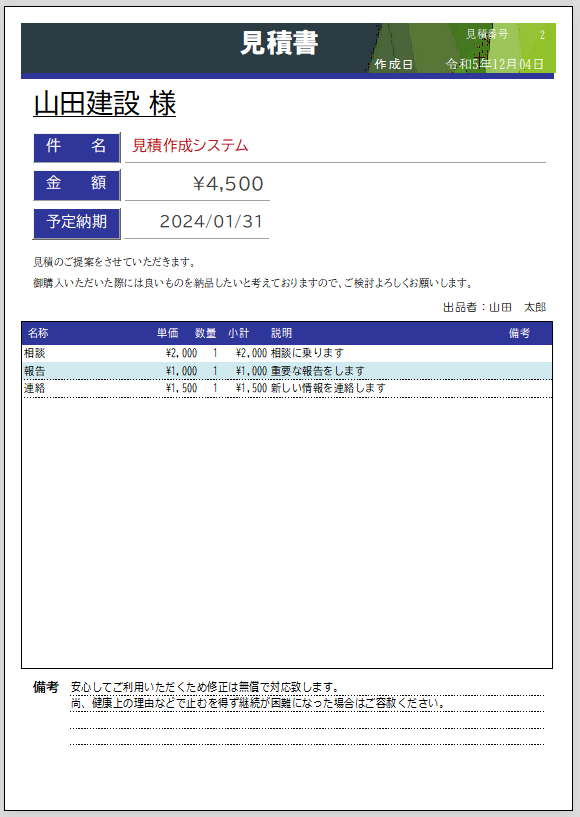The width and height of the screenshot is (580, 817).
Task: Click the line 見積のご提案をさせていただきます。
Action: coord(114,262)
